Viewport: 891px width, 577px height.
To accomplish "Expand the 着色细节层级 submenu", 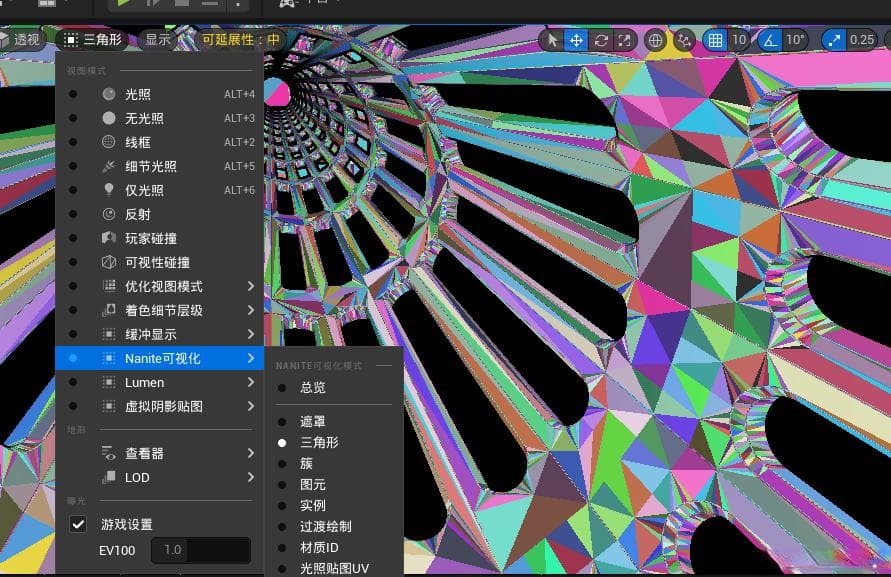I will [x=160, y=310].
